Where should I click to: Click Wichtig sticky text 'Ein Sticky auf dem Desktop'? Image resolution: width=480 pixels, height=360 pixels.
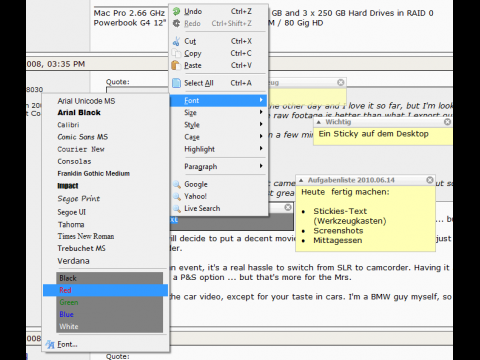point(373,134)
